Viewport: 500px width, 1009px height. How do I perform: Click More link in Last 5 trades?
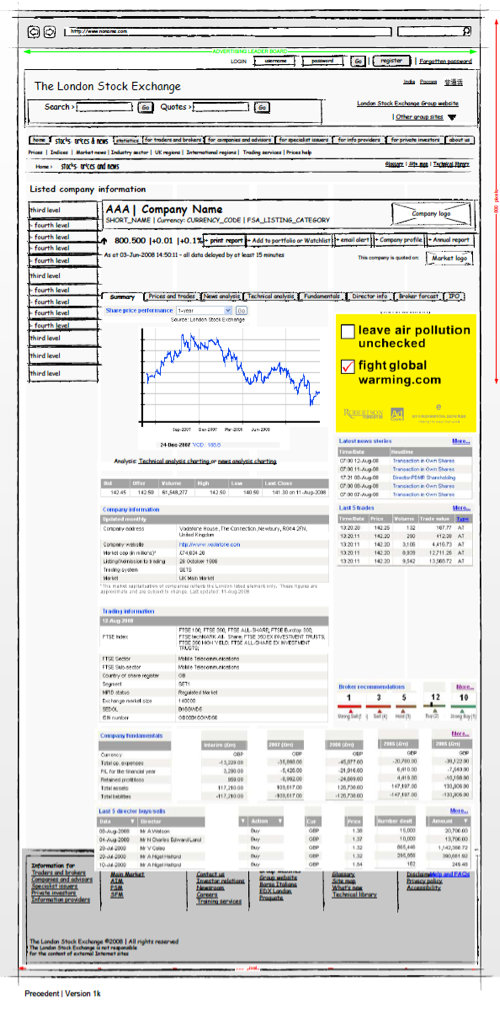coord(461,508)
